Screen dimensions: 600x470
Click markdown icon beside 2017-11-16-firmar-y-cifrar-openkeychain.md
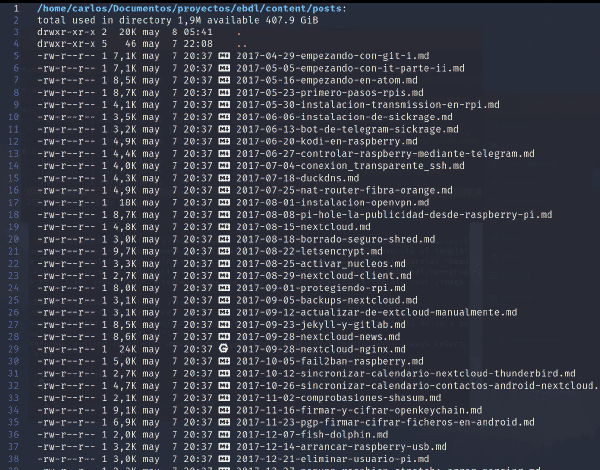[x=224, y=410]
